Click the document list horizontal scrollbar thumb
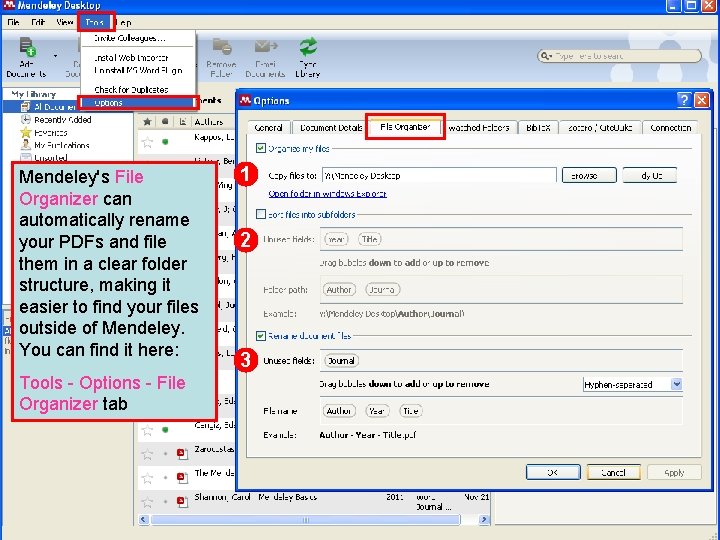 [x=305, y=519]
